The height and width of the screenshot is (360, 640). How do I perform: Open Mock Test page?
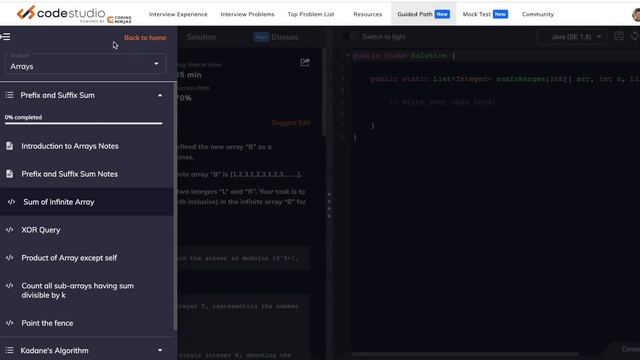coord(485,14)
